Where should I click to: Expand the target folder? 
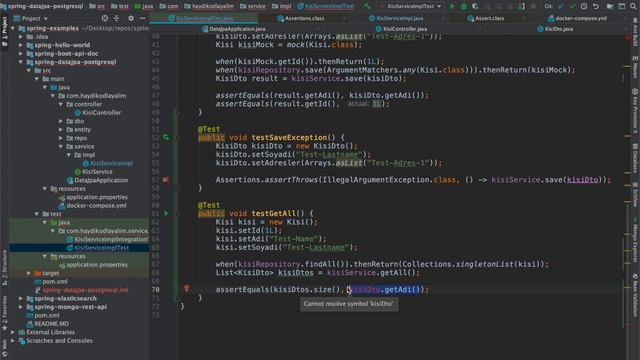point(29,273)
